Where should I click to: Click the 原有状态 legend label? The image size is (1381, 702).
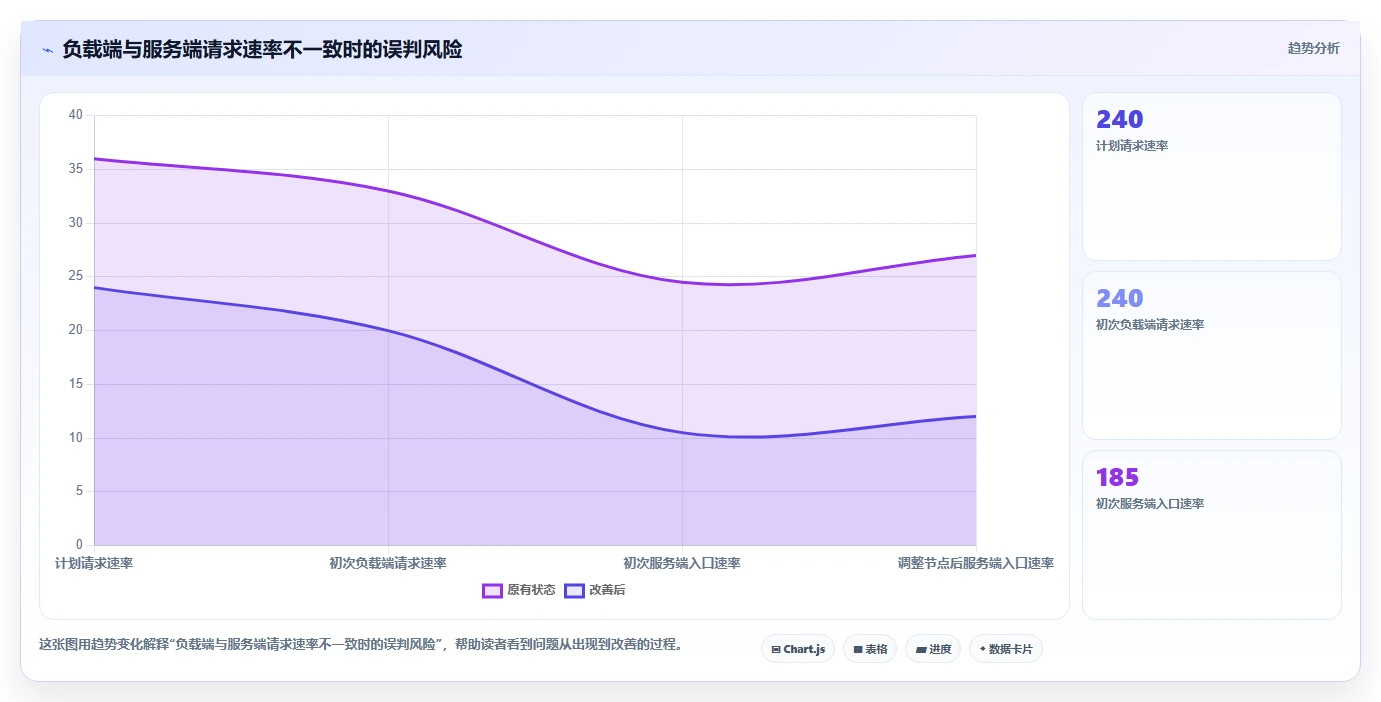click(x=531, y=591)
